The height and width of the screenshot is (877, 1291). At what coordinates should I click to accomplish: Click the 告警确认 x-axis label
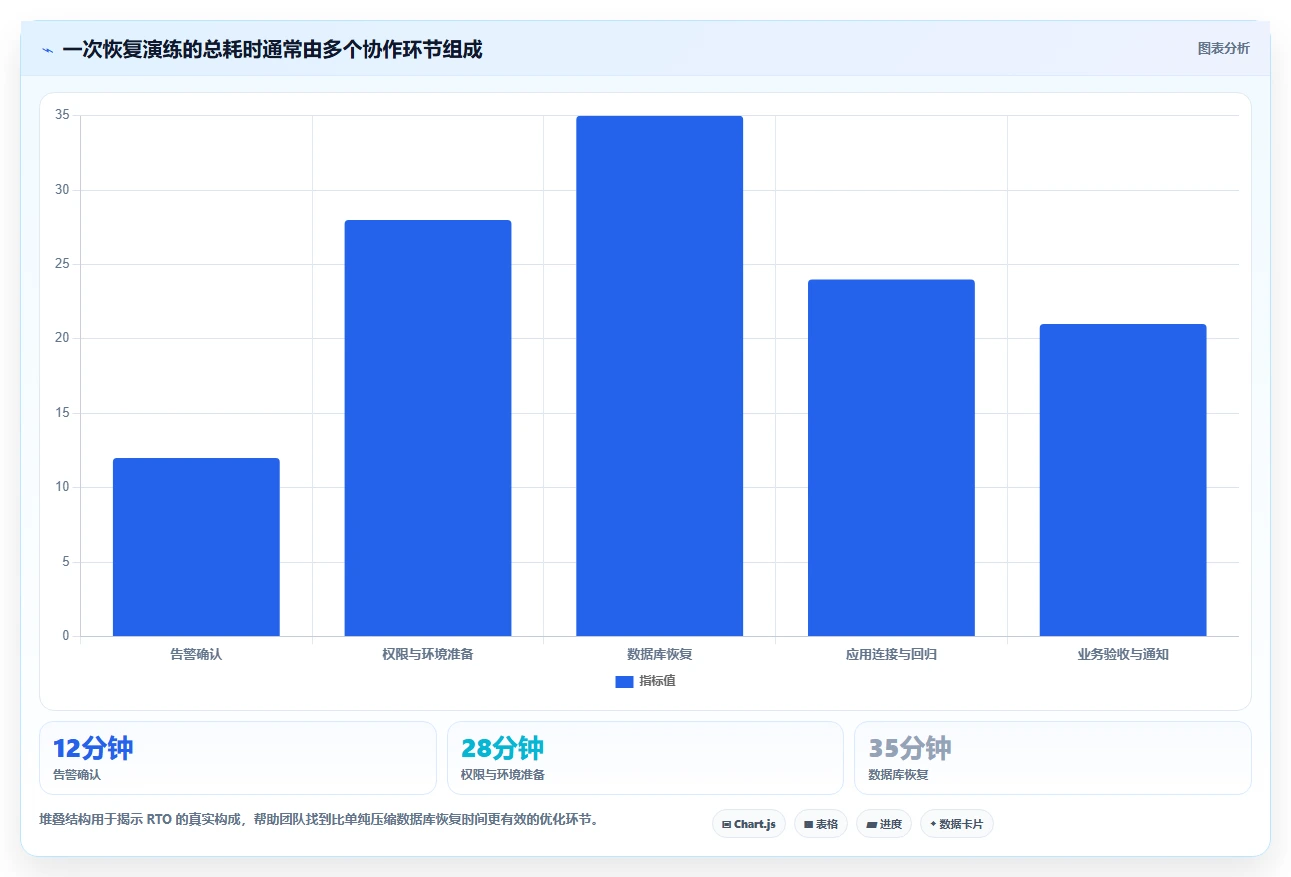(196, 655)
